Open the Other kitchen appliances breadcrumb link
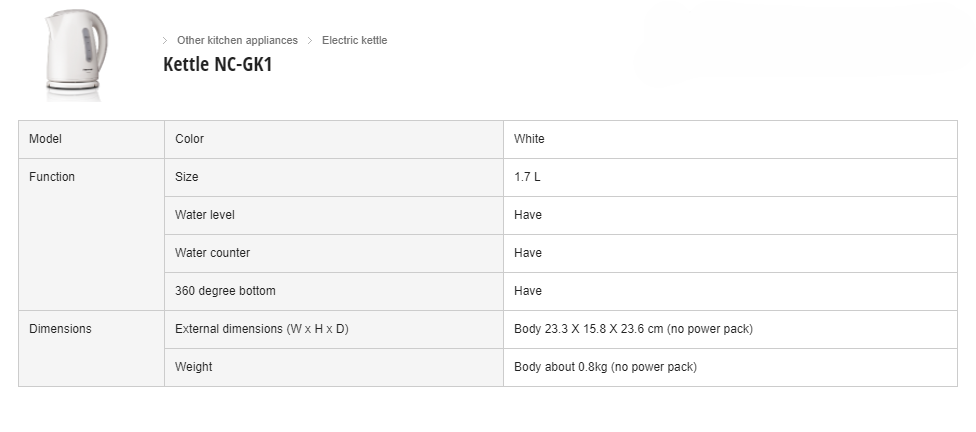Viewport: 976px width, 432px height. 237,40
